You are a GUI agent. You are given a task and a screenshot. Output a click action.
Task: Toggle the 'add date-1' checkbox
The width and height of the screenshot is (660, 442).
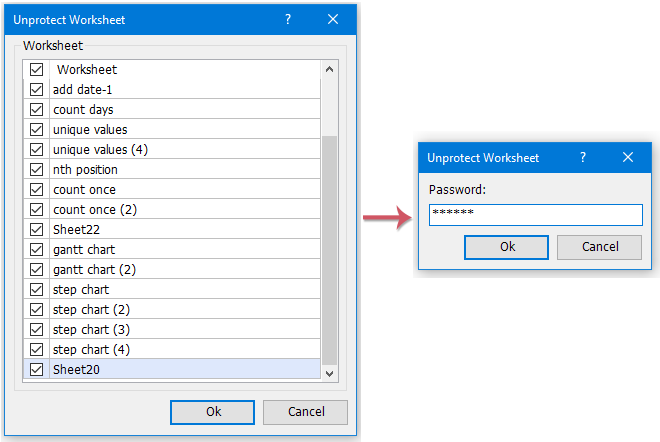tap(37, 90)
